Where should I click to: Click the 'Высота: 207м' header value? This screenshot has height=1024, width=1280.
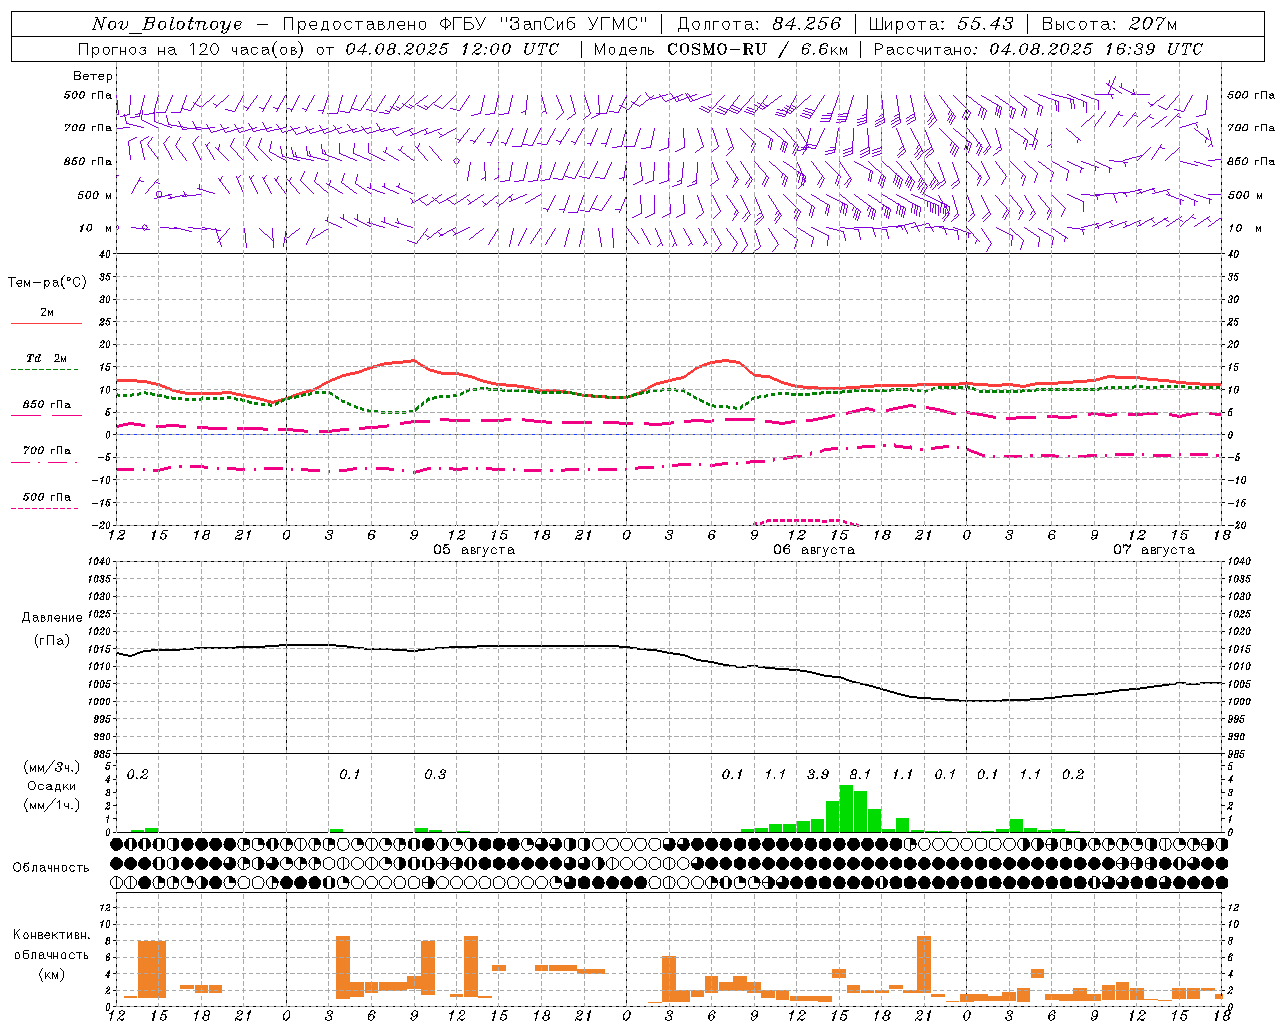click(x=1109, y=24)
